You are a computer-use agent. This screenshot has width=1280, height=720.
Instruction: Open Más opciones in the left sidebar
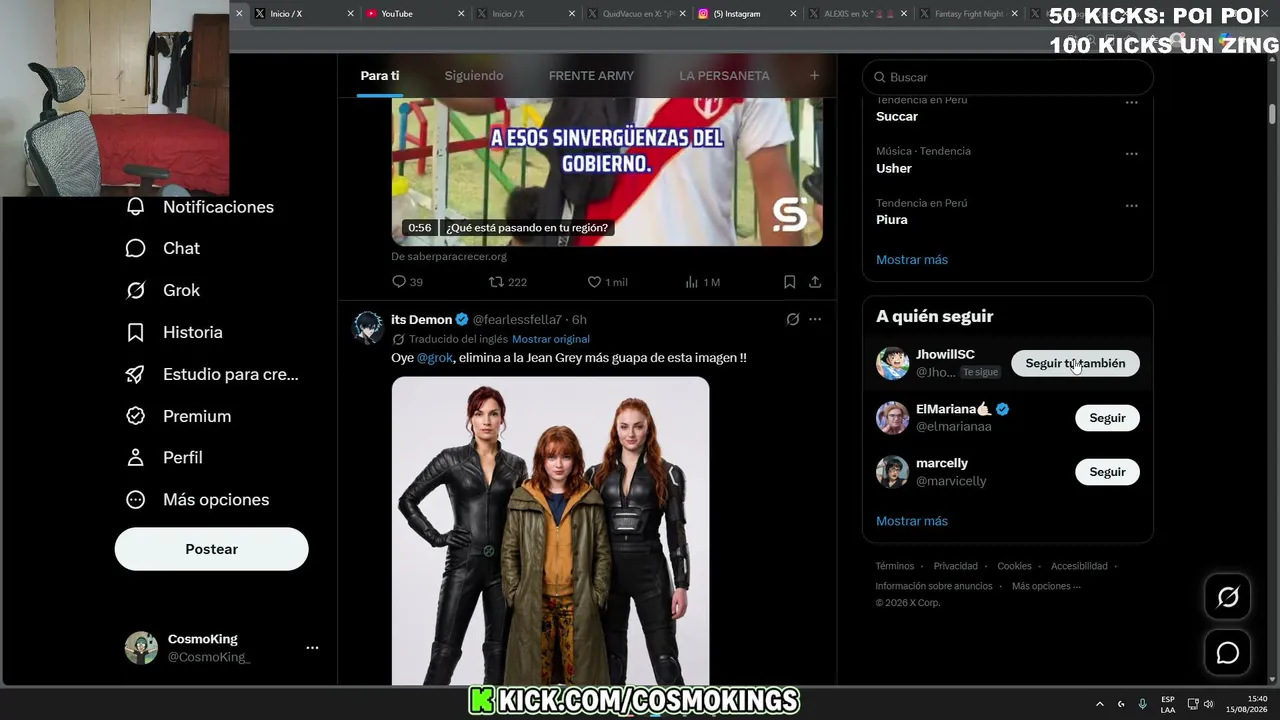click(196, 499)
